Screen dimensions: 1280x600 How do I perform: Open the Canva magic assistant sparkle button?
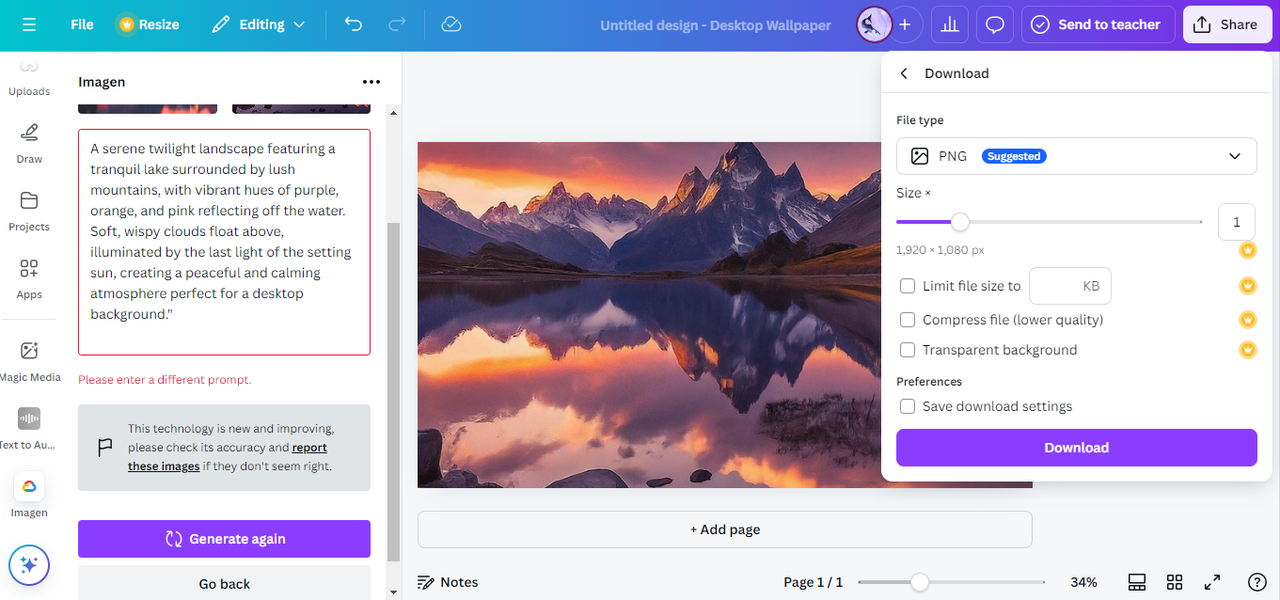(29, 565)
